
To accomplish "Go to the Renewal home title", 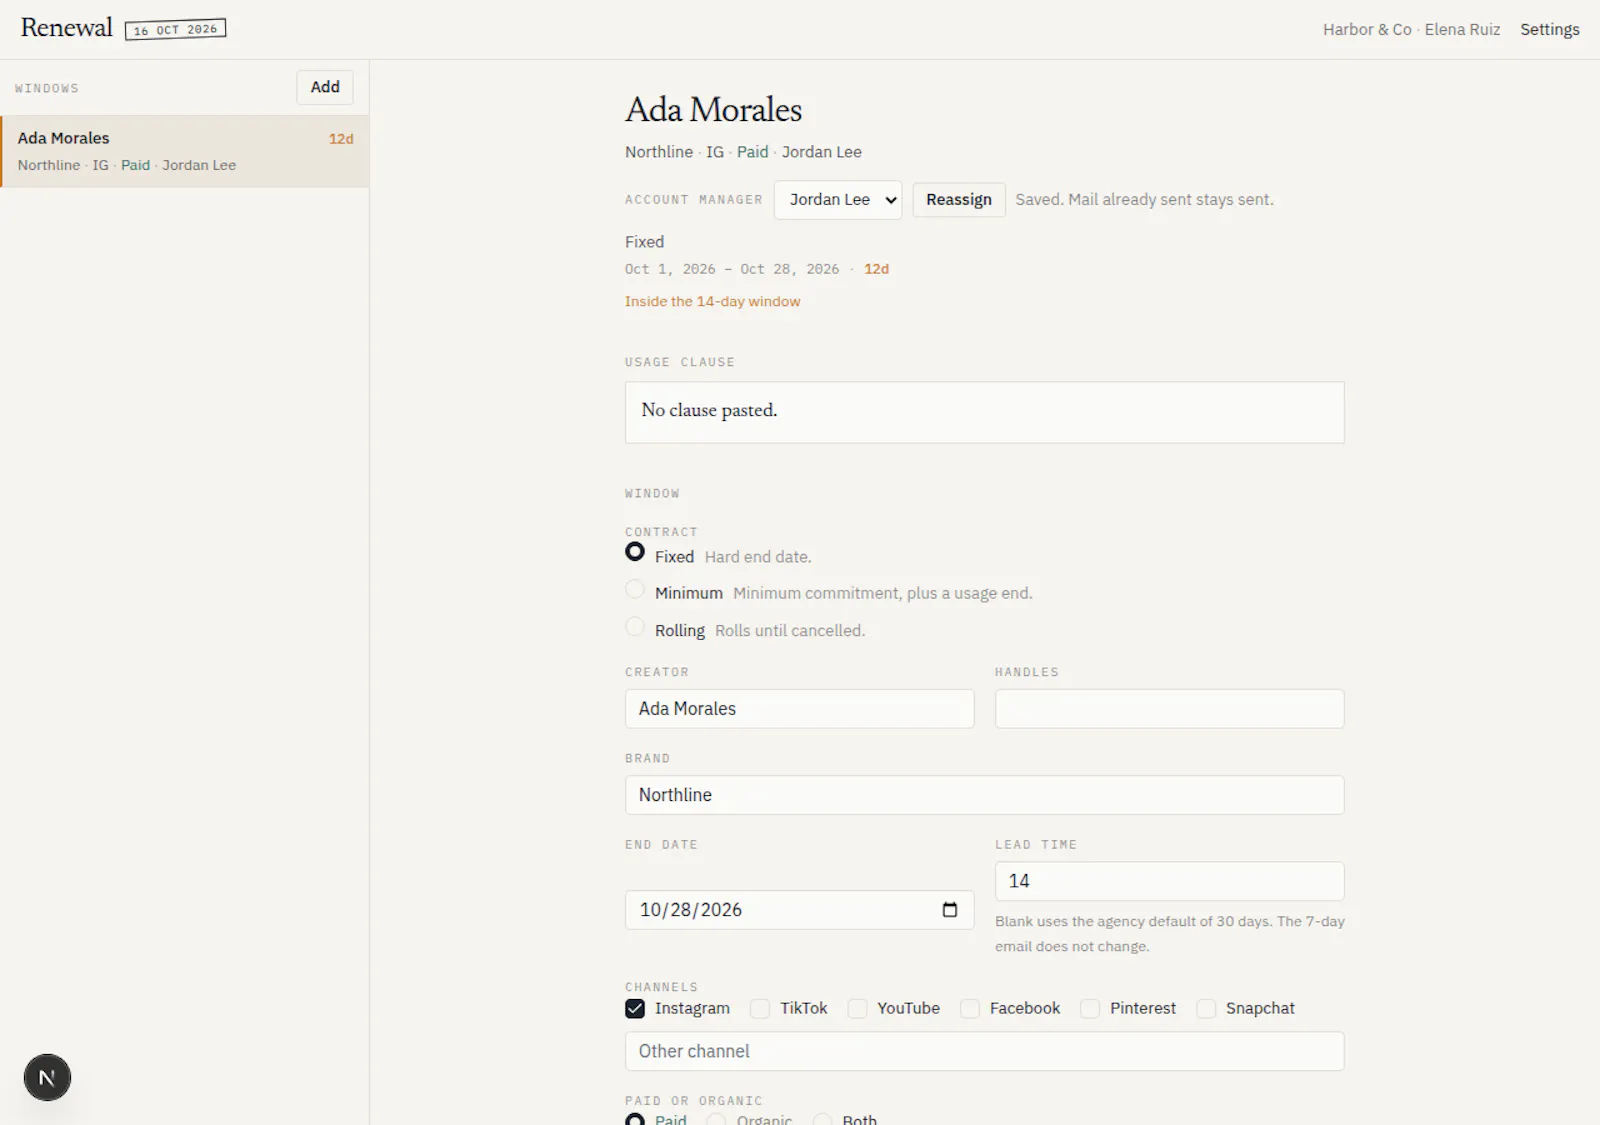I will click(x=67, y=28).
